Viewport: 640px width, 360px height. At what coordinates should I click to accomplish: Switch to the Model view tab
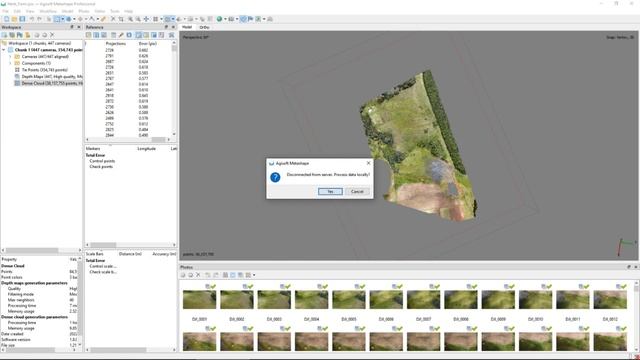[x=187, y=27]
